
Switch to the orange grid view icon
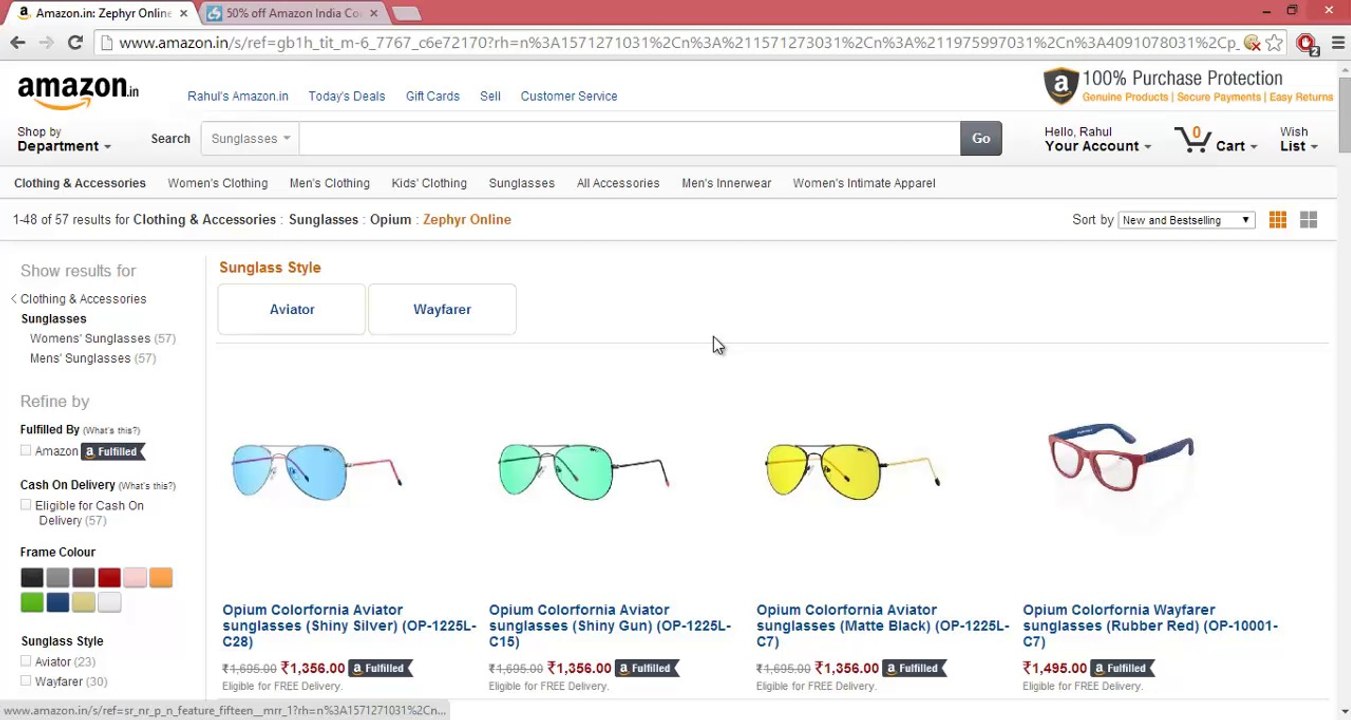pyautogui.click(x=1278, y=220)
